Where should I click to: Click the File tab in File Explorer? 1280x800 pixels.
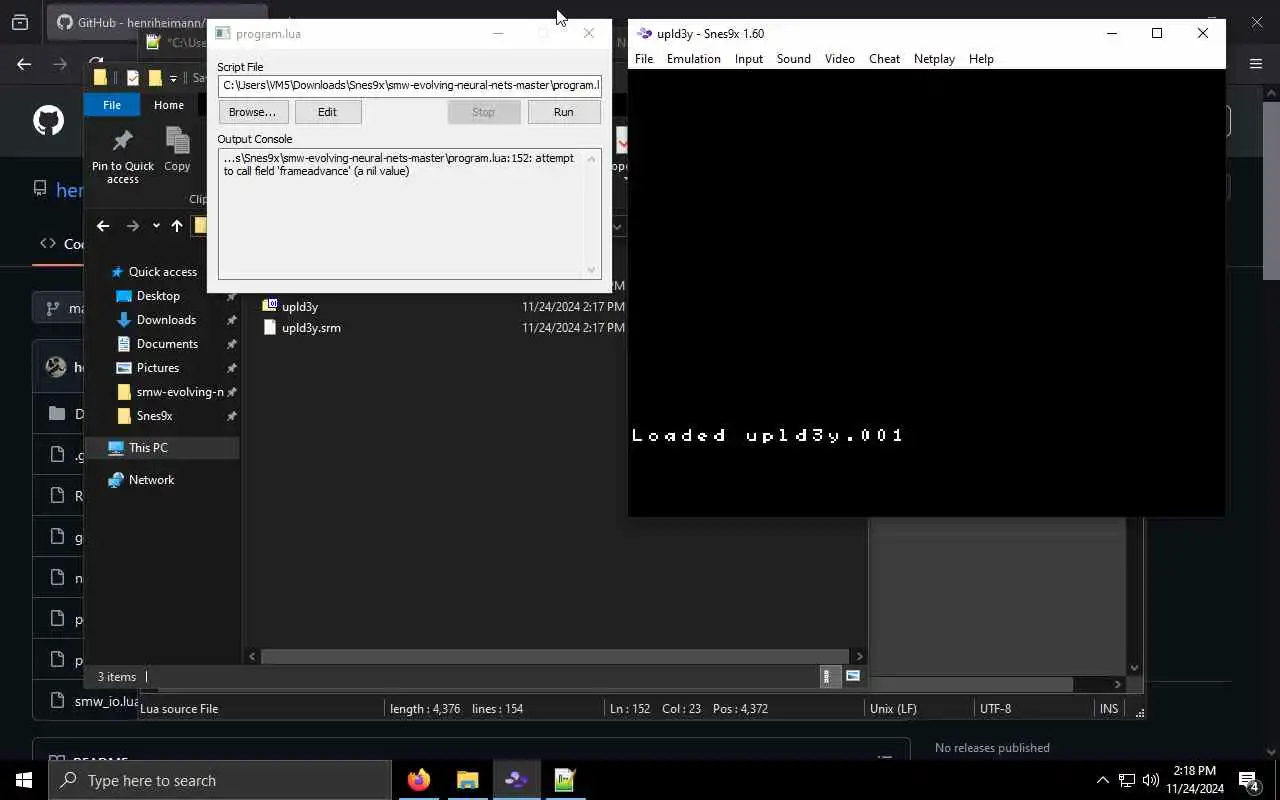click(112, 105)
